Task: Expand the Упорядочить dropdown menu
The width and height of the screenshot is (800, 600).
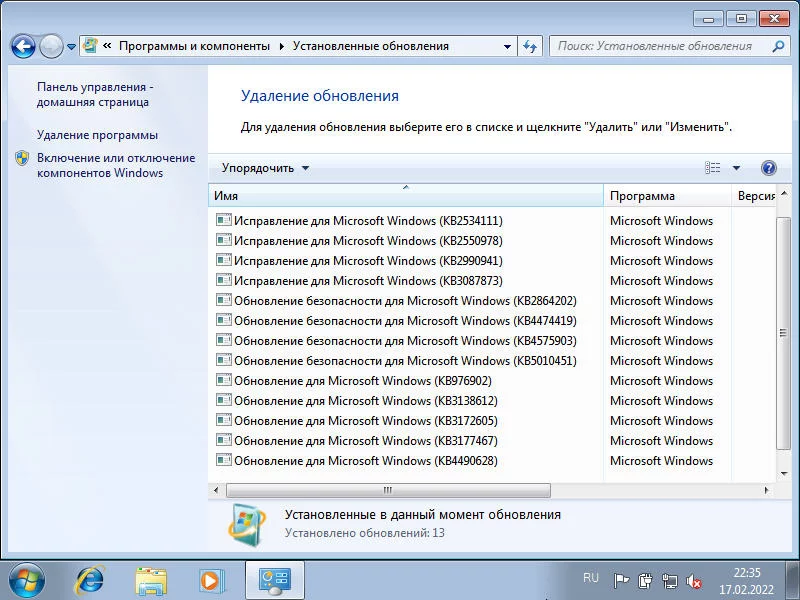Action: pos(265,168)
